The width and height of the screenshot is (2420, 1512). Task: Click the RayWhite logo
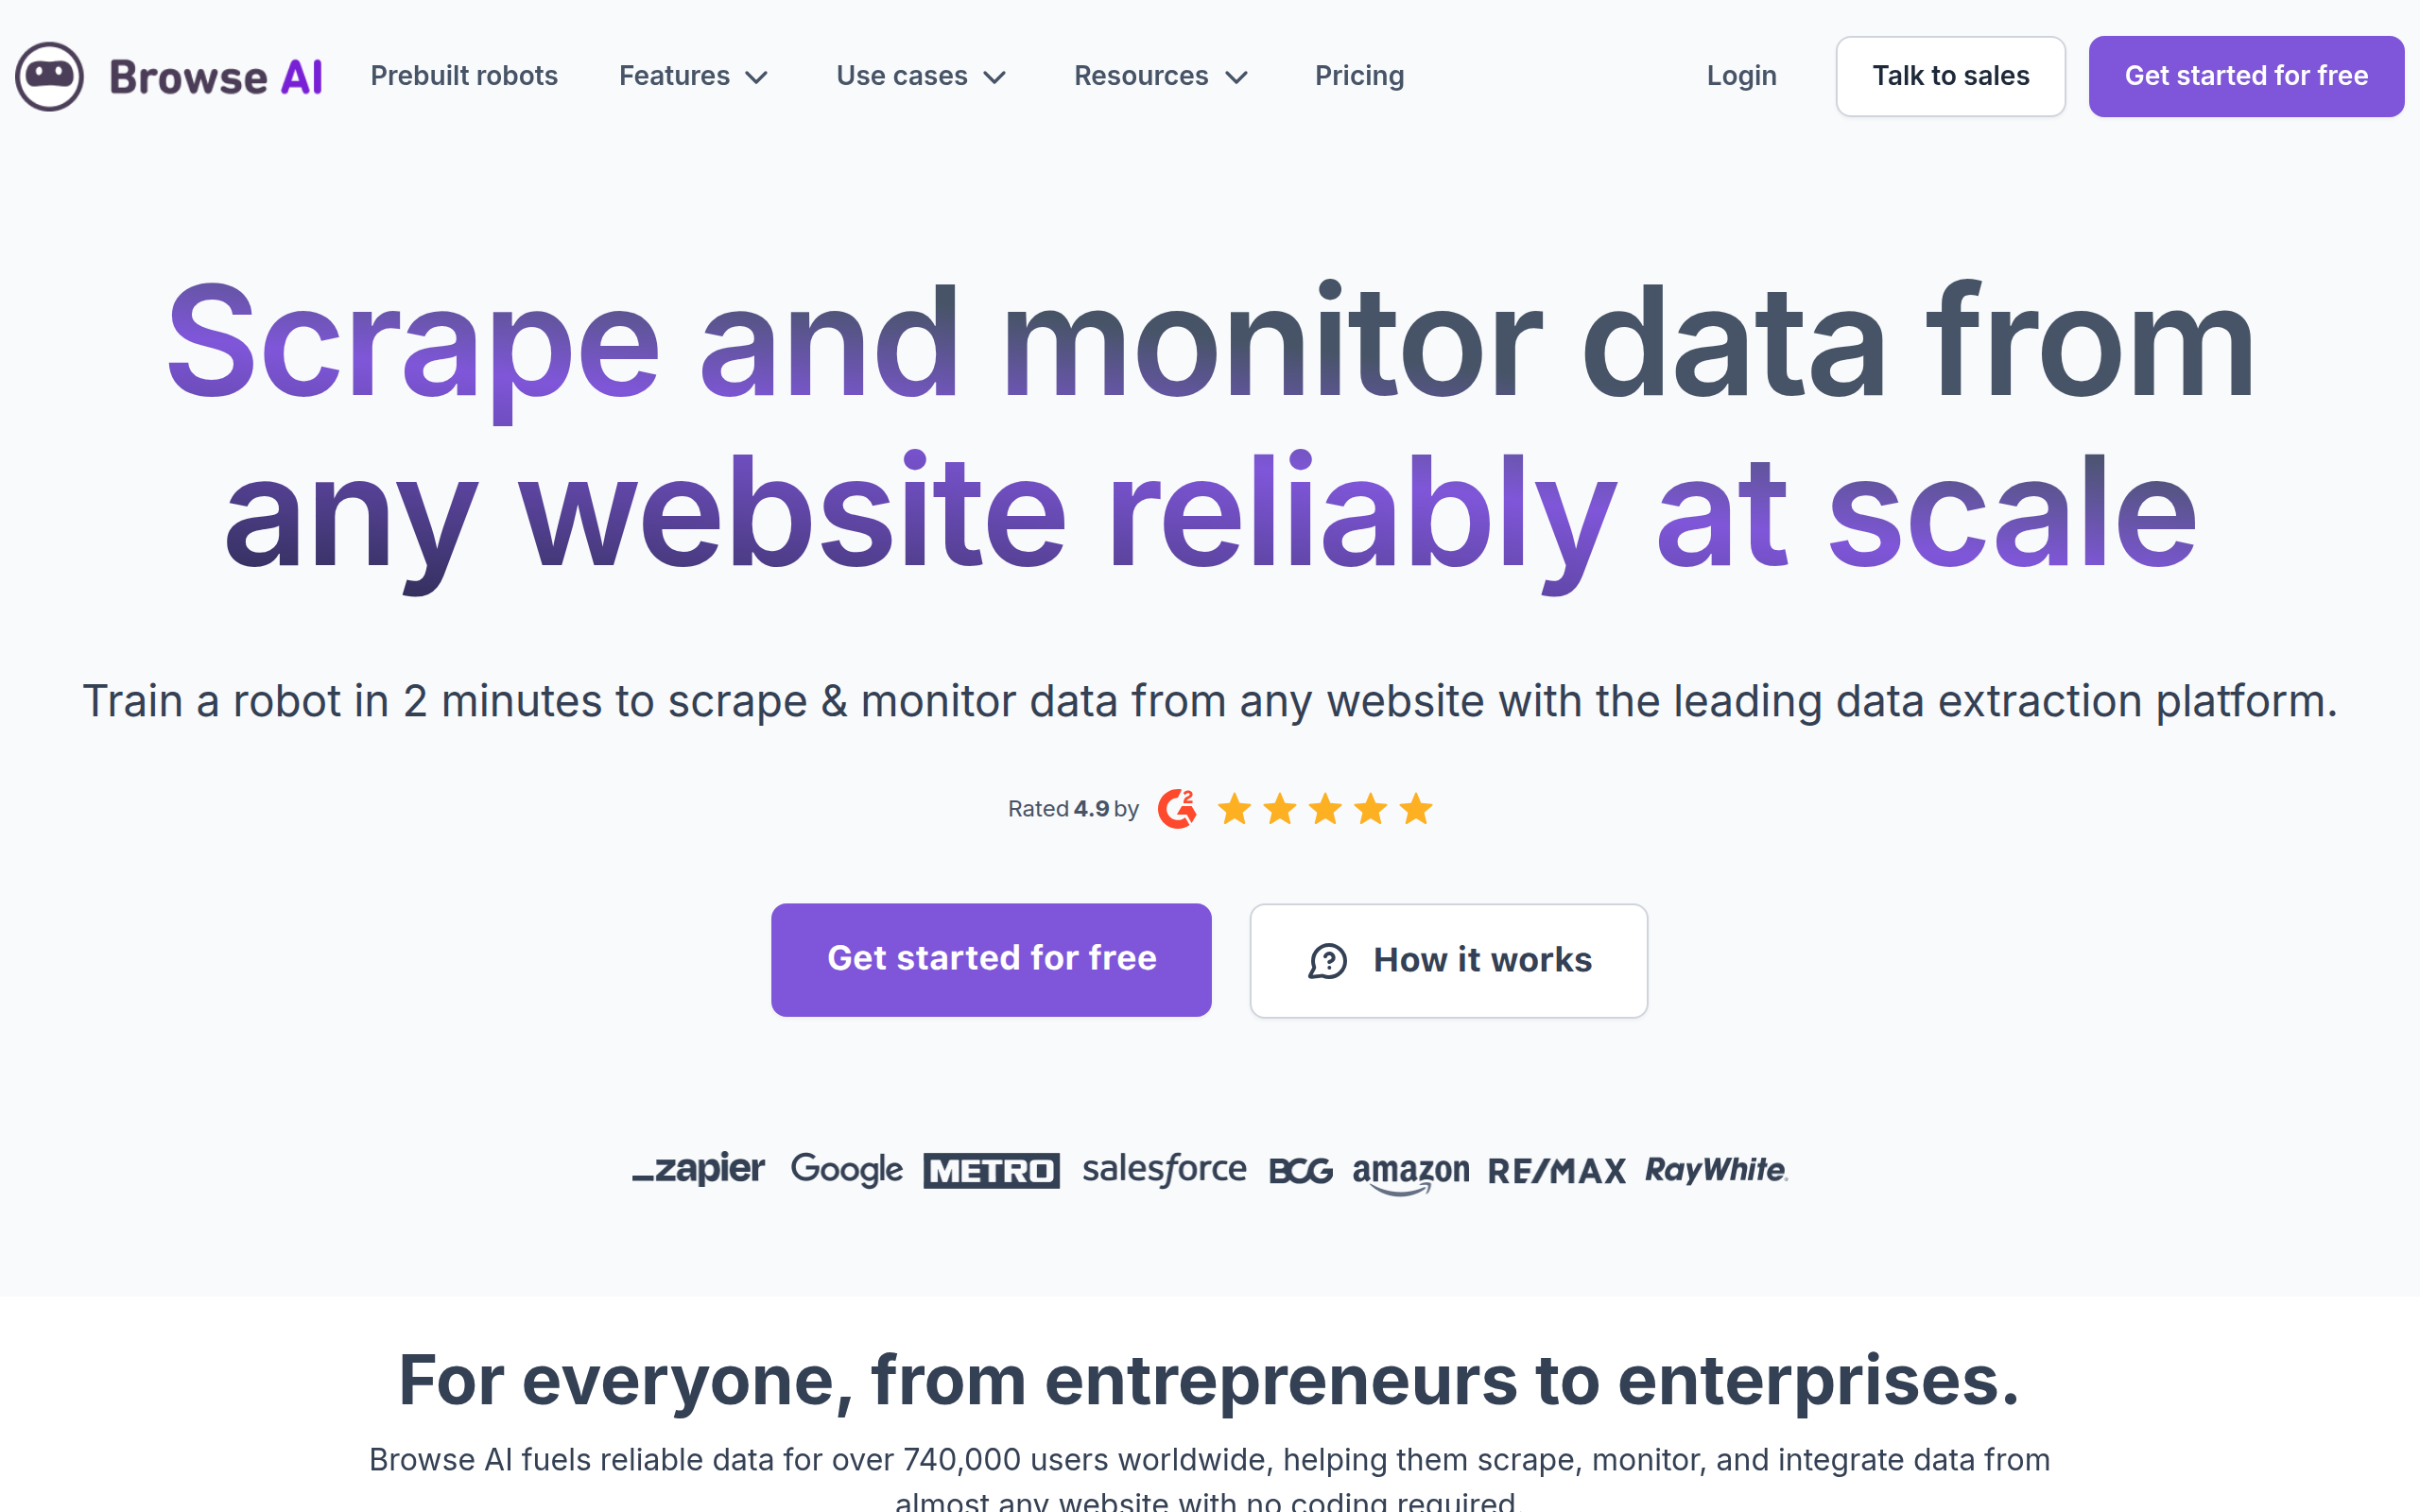1716,1169
